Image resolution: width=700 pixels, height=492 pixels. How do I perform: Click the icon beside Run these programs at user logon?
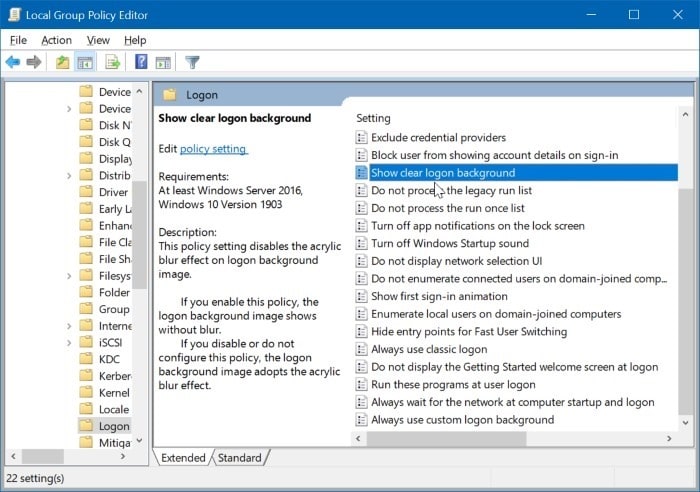click(361, 384)
